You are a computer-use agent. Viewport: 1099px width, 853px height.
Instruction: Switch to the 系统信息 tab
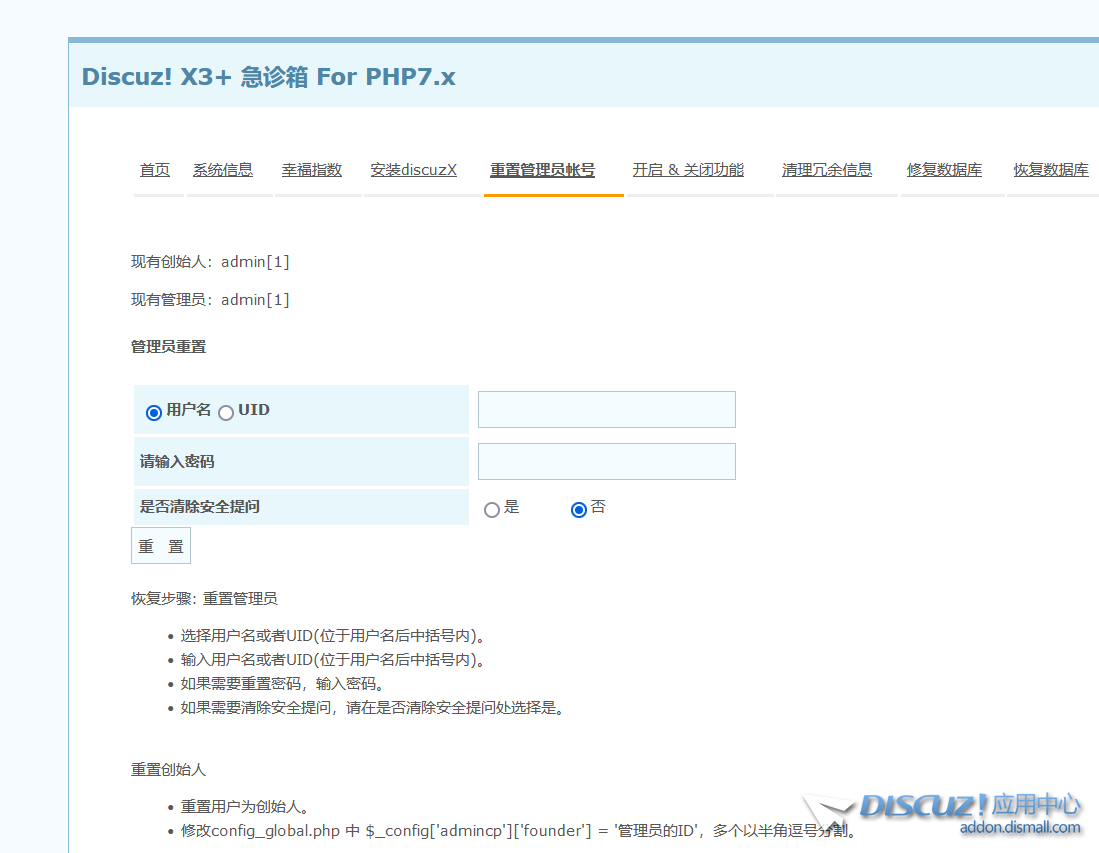(223, 170)
